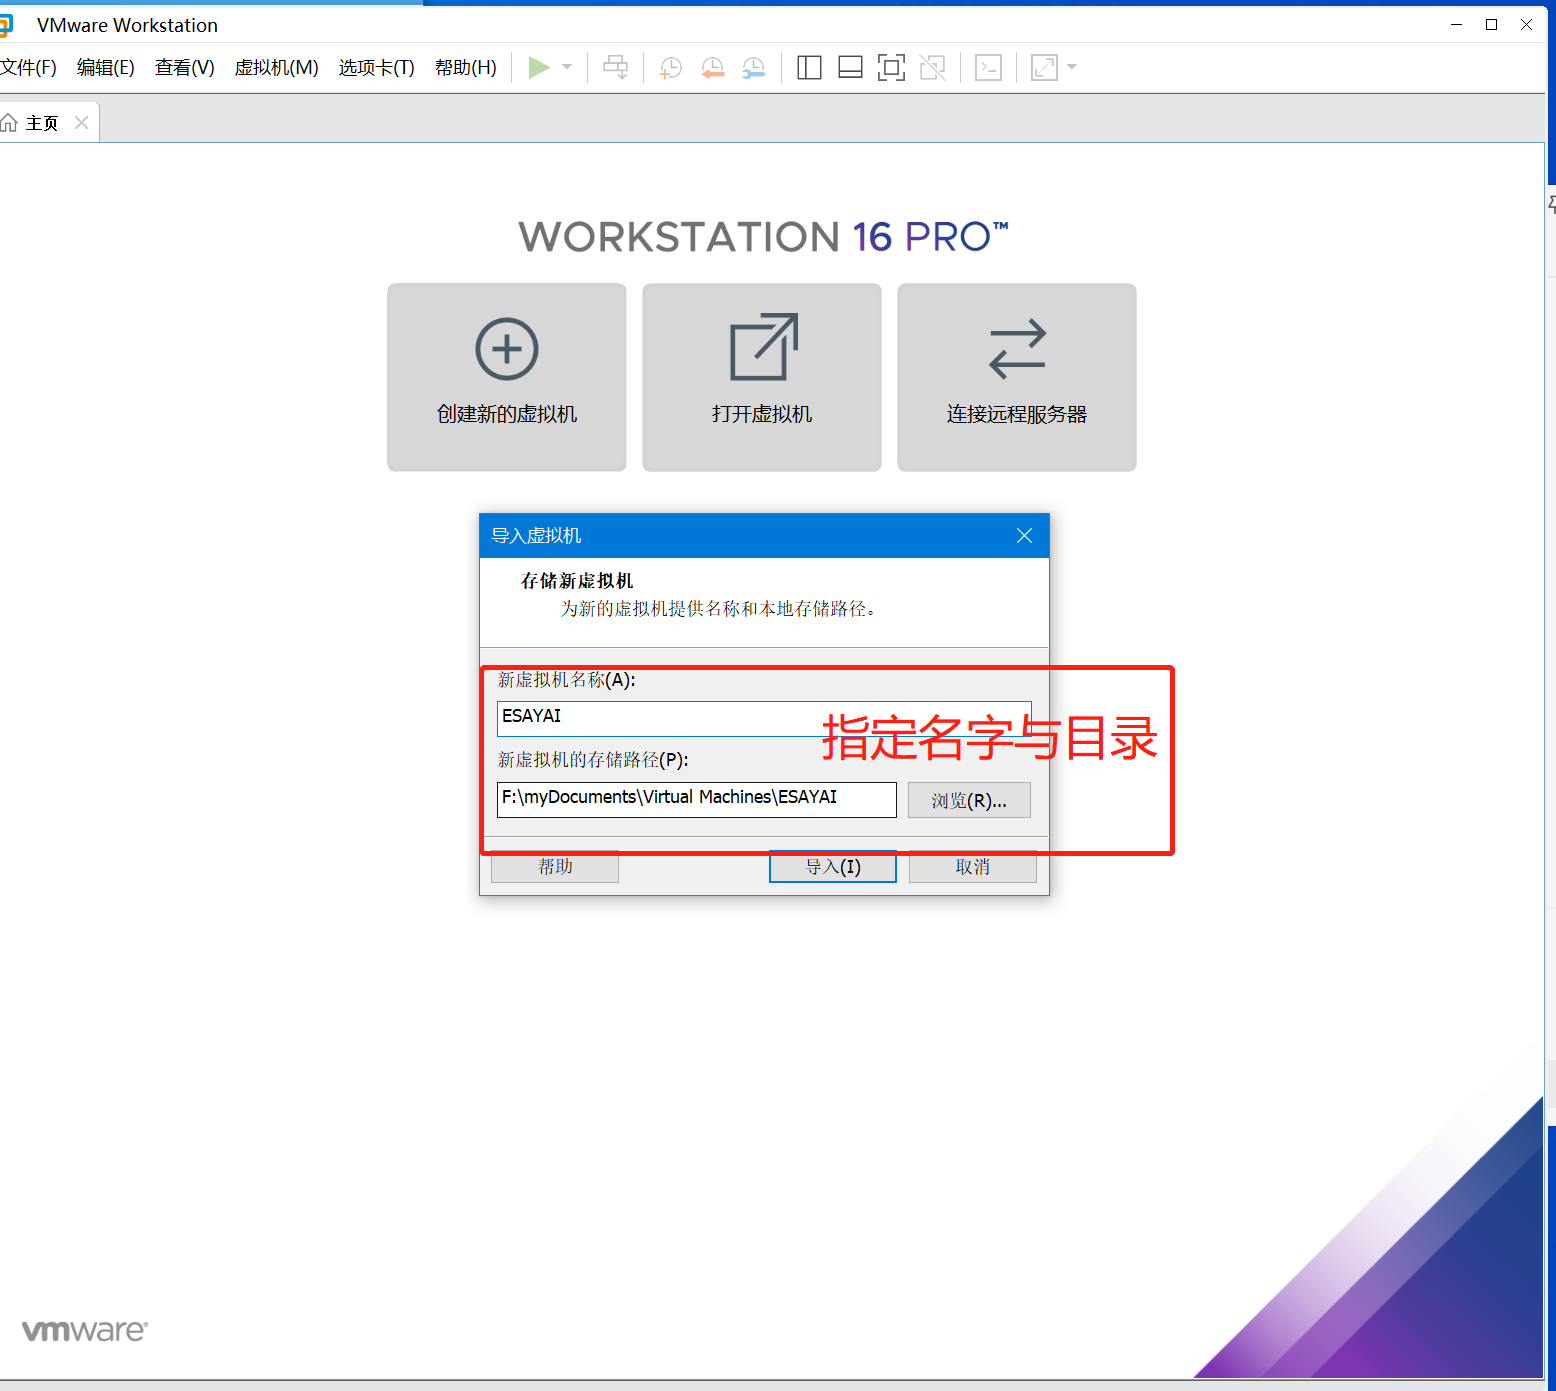Click the send Ctrl+Alt+Del toolbar icon
The height and width of the screenshot is (1391, 1556).
point(615,67)
